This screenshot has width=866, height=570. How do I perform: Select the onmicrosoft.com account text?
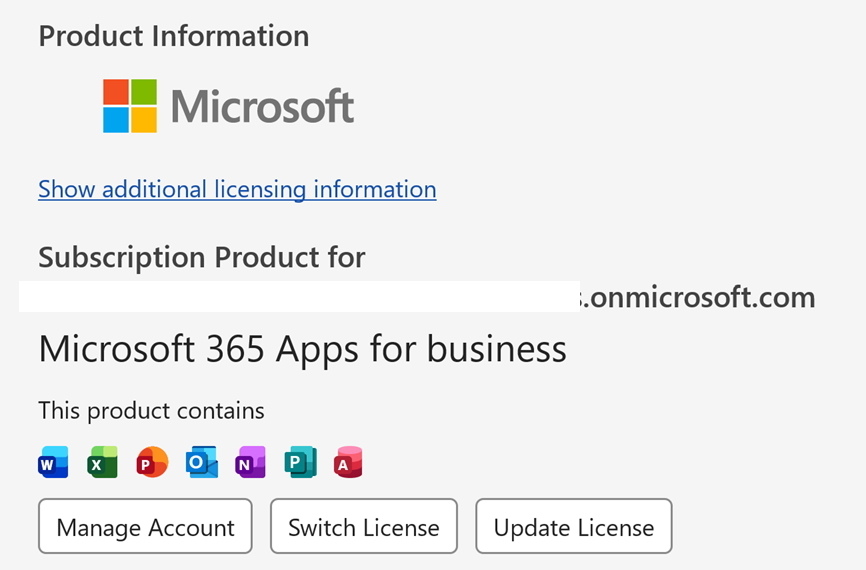(x=697, y=298)
